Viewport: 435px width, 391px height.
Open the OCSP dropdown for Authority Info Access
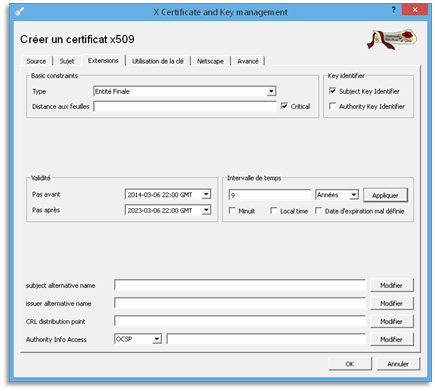[x=138, y=339]
